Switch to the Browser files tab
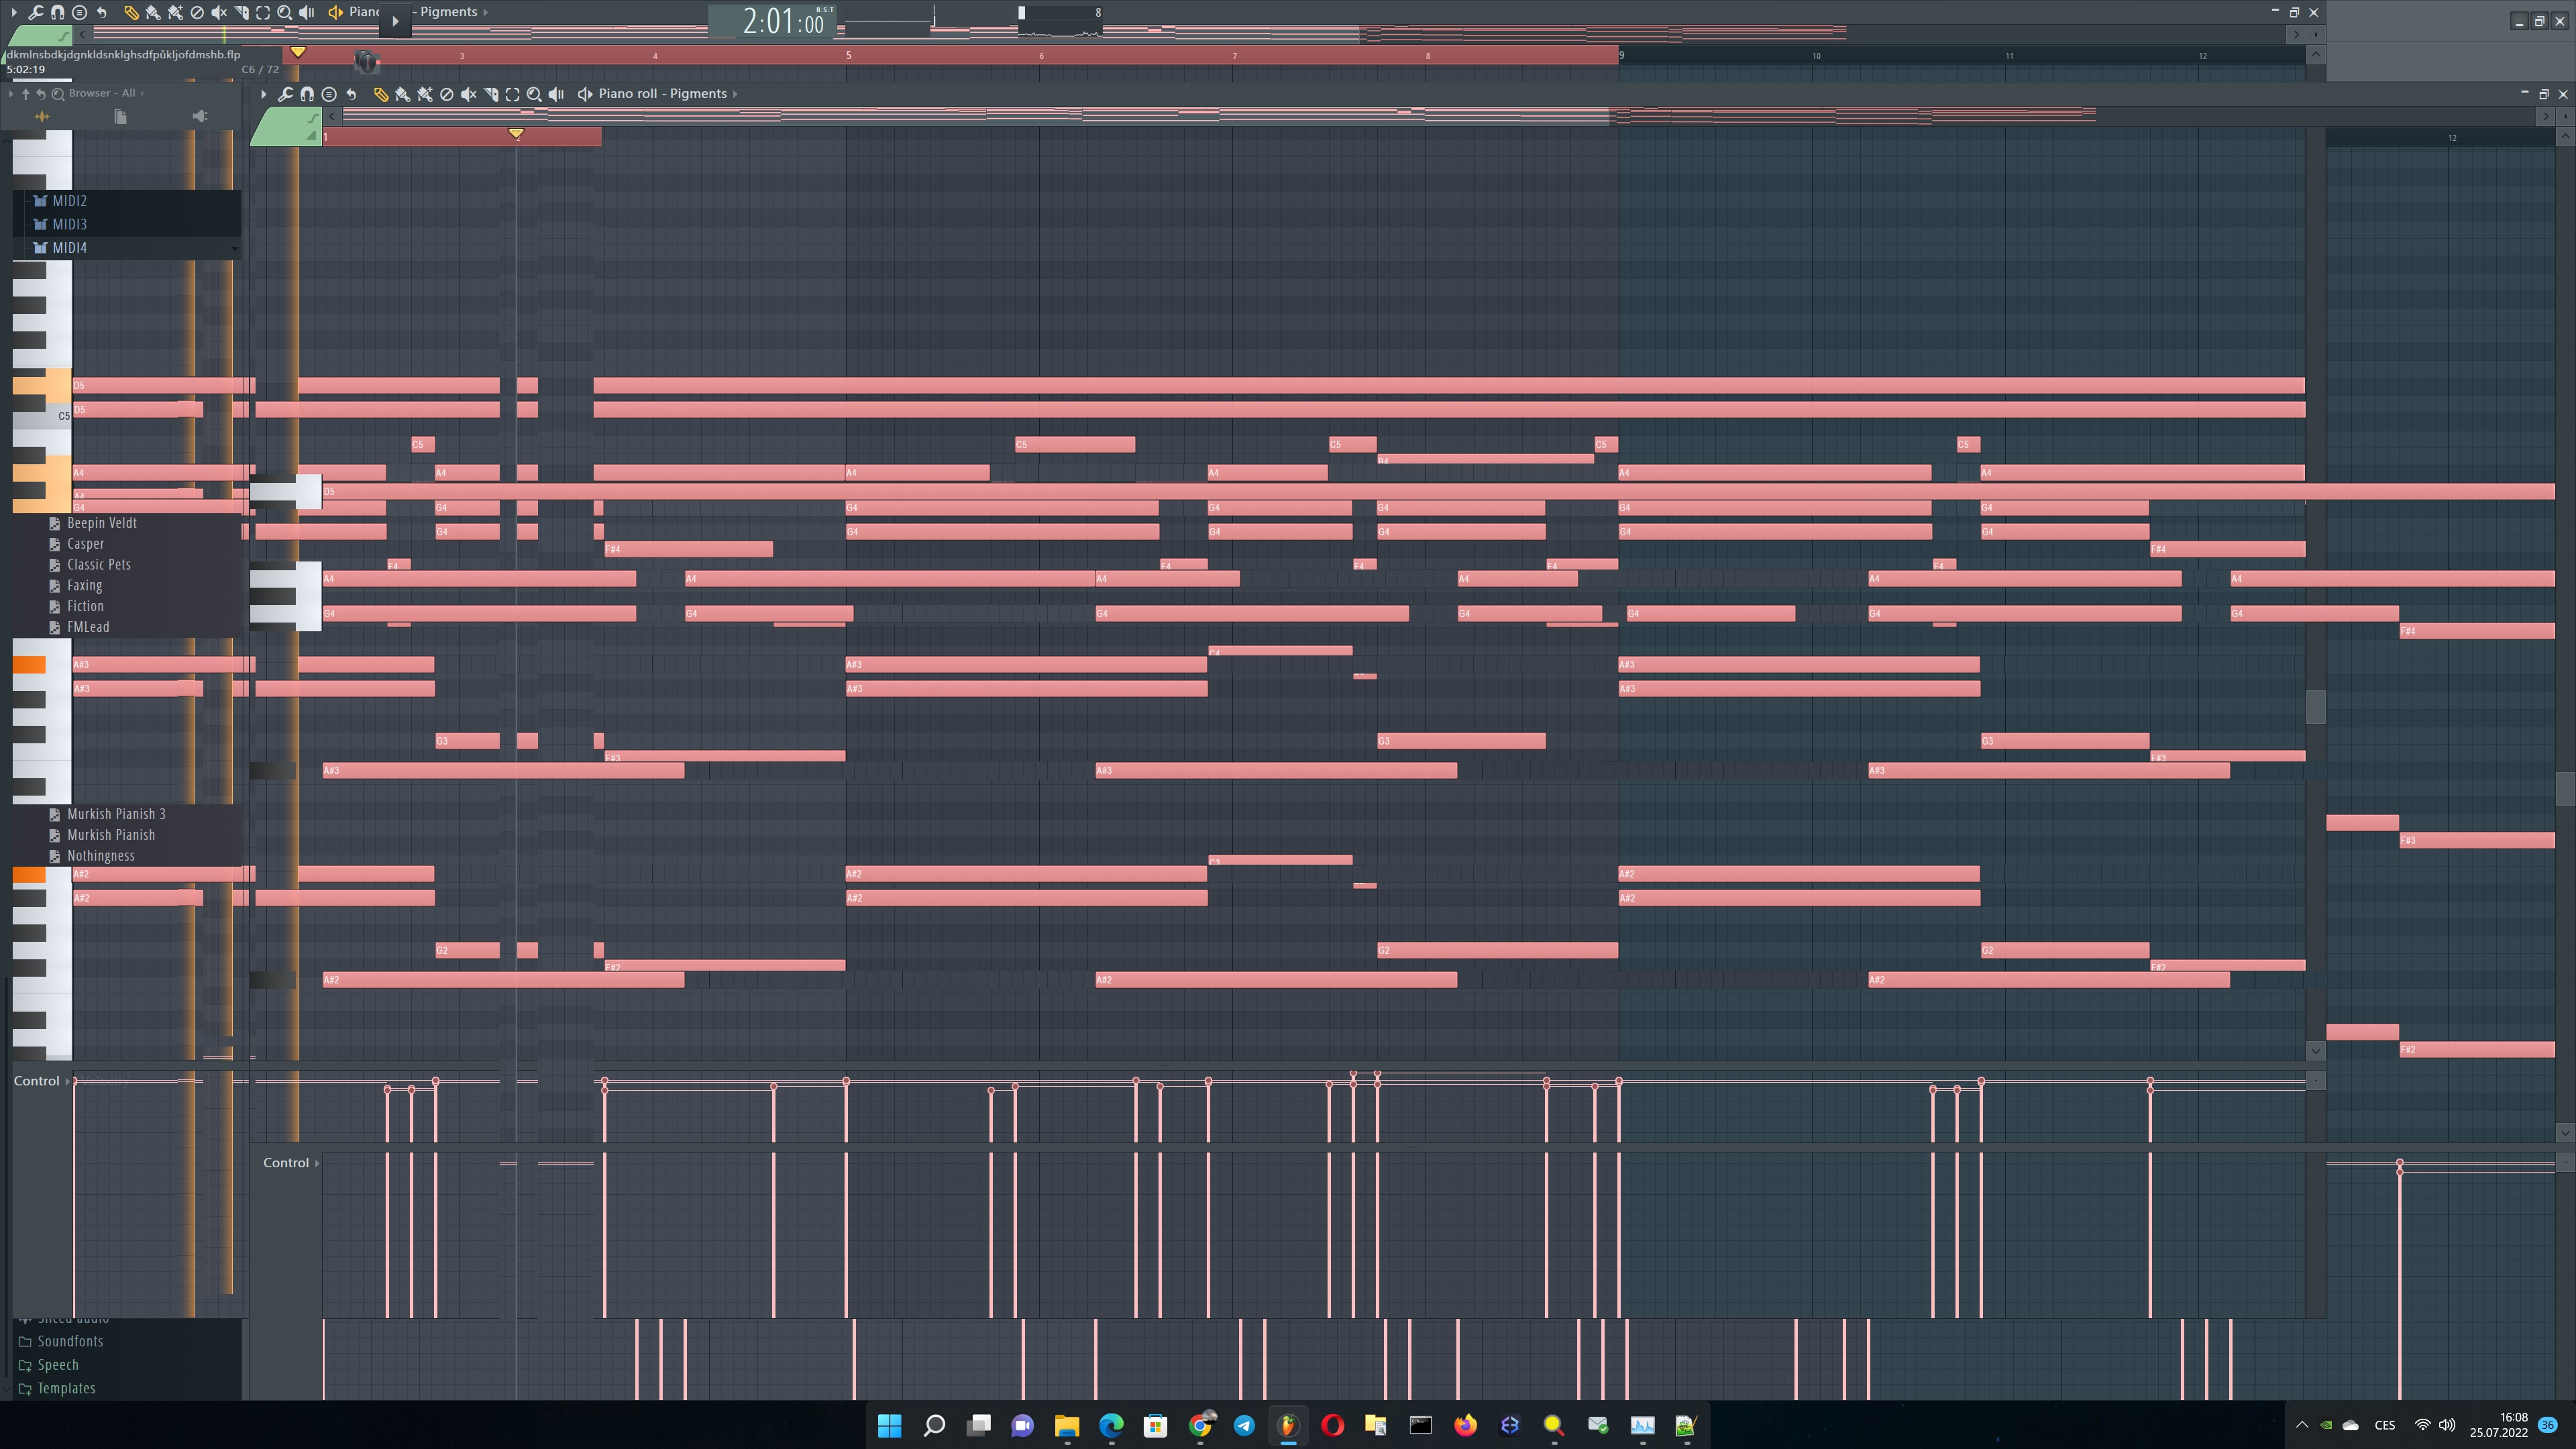 coord(120,117)
